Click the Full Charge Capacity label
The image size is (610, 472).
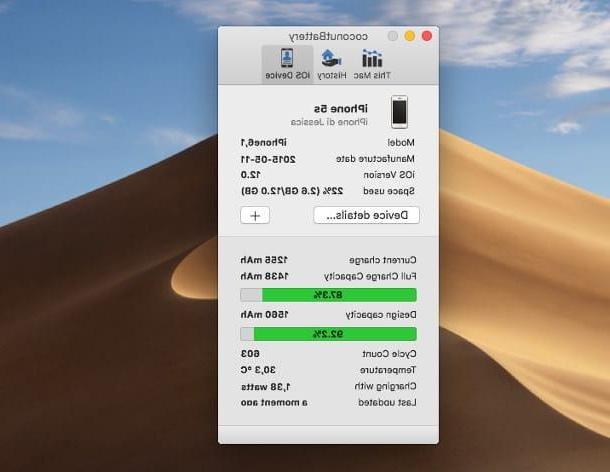[x=370, y=276]
